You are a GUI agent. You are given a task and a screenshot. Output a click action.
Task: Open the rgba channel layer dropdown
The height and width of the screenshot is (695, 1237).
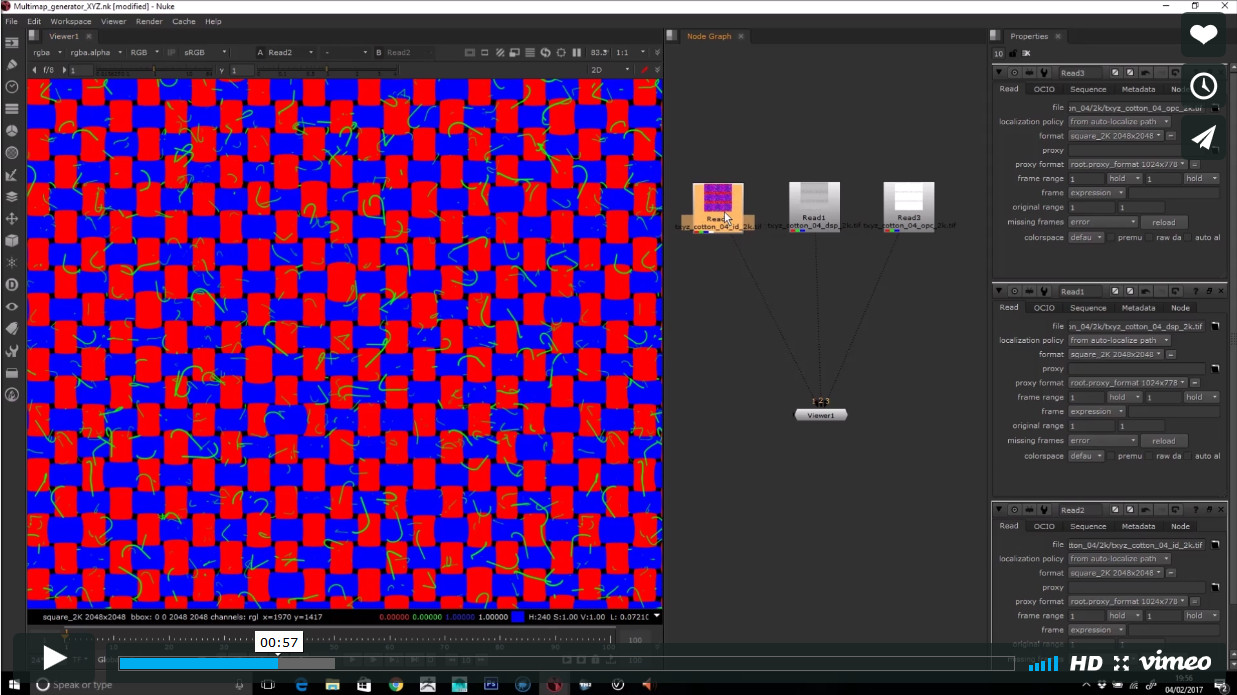click(47, 52)
